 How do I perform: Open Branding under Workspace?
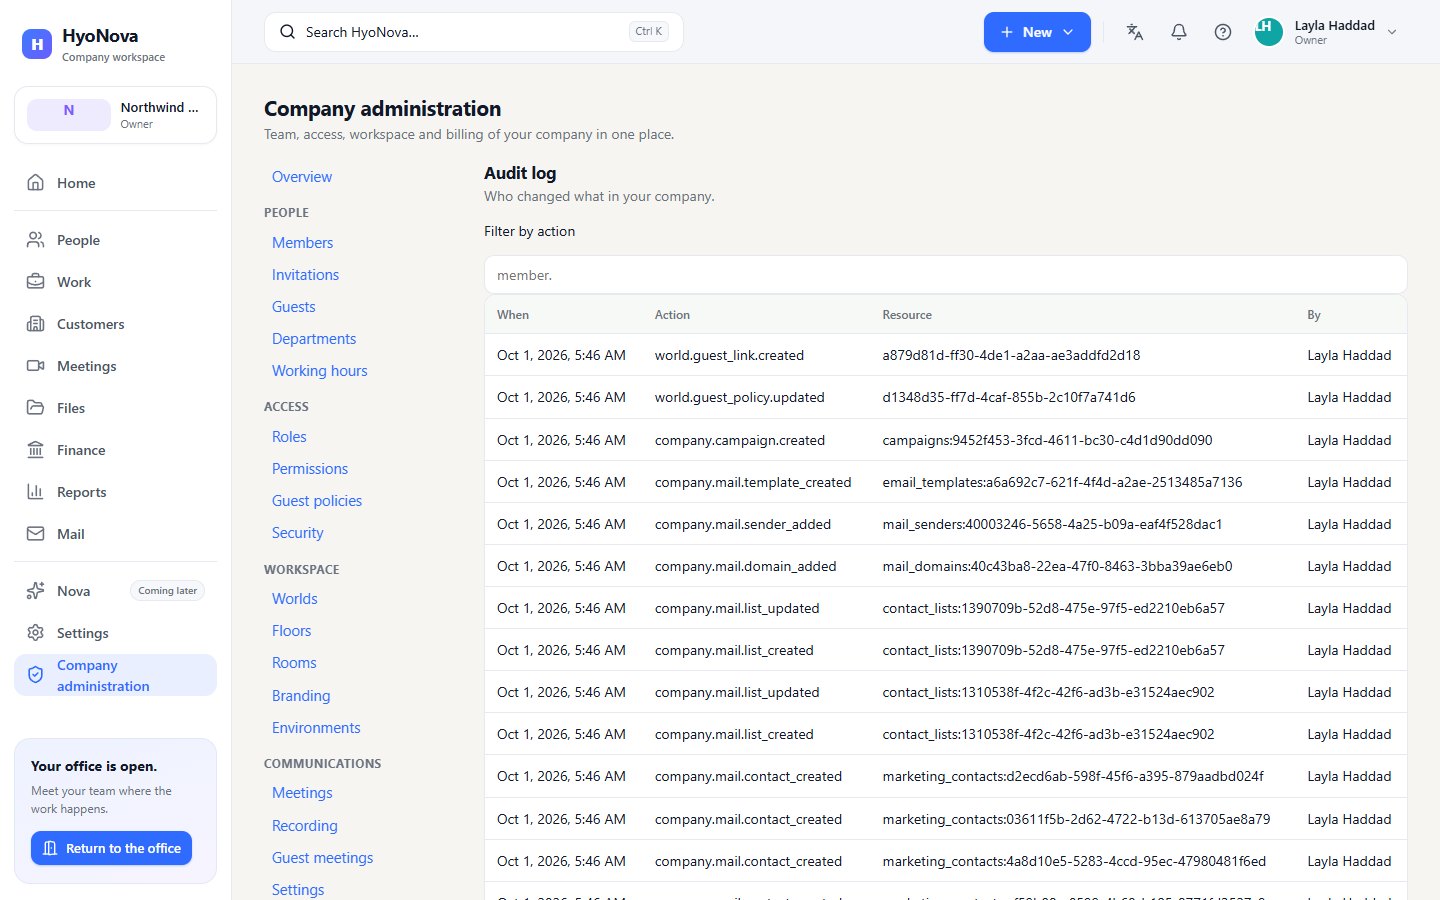click(x=301, y=696)
